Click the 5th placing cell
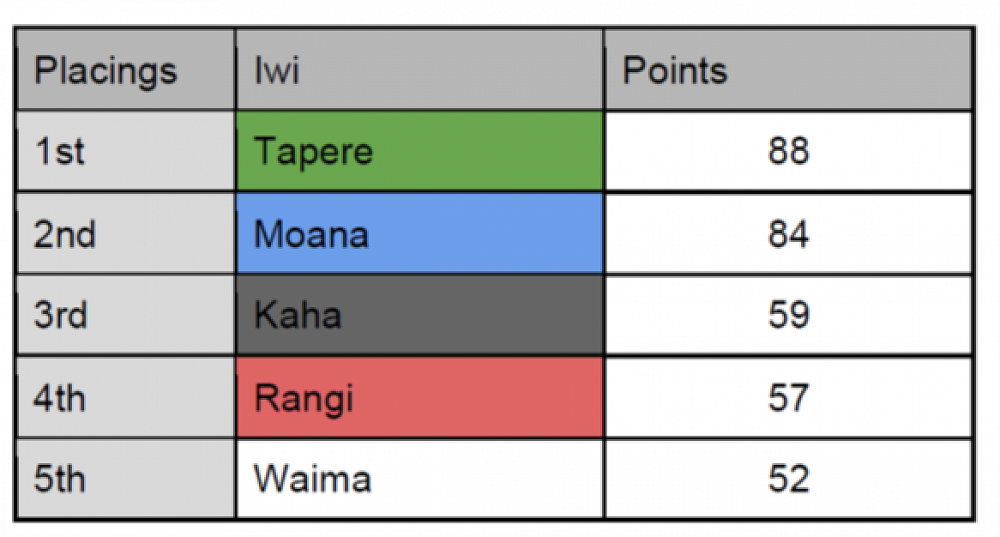 pyautogui.click(x=125, y=479)
